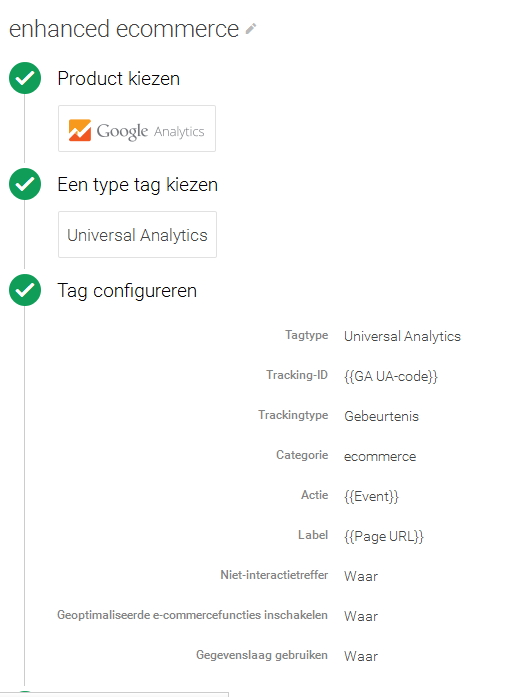This screenshot has height=697, width=506.
Task: Click the {{Event}} Actie value
Action: (x=371, y=497)
